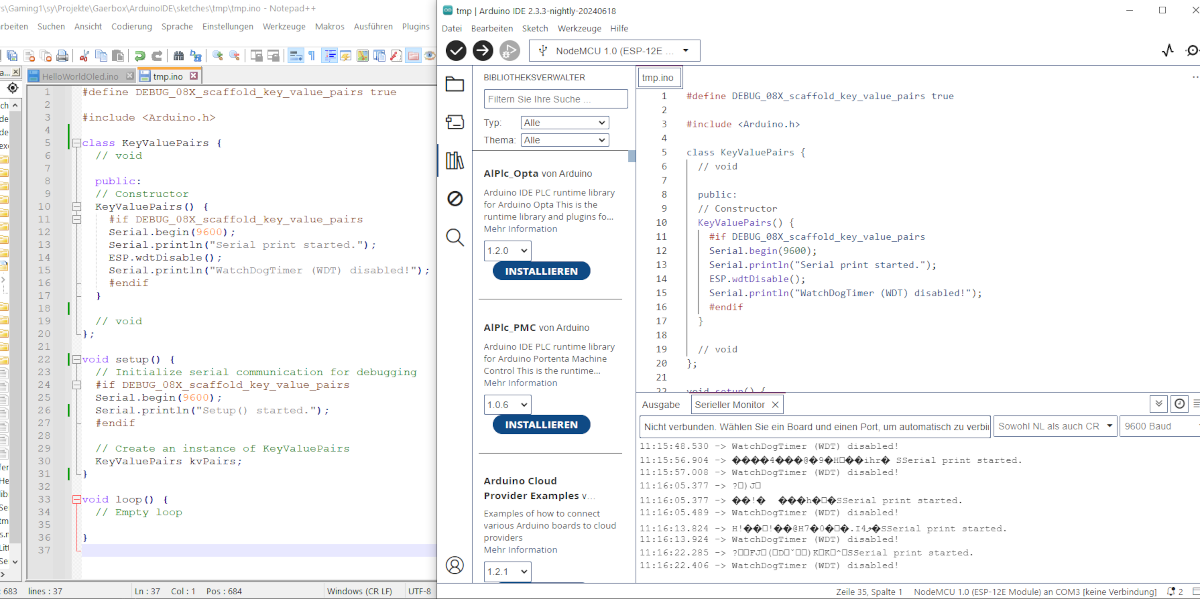
Task: Open the Boards Manager sidebar icon
Action: pos(455,122)
